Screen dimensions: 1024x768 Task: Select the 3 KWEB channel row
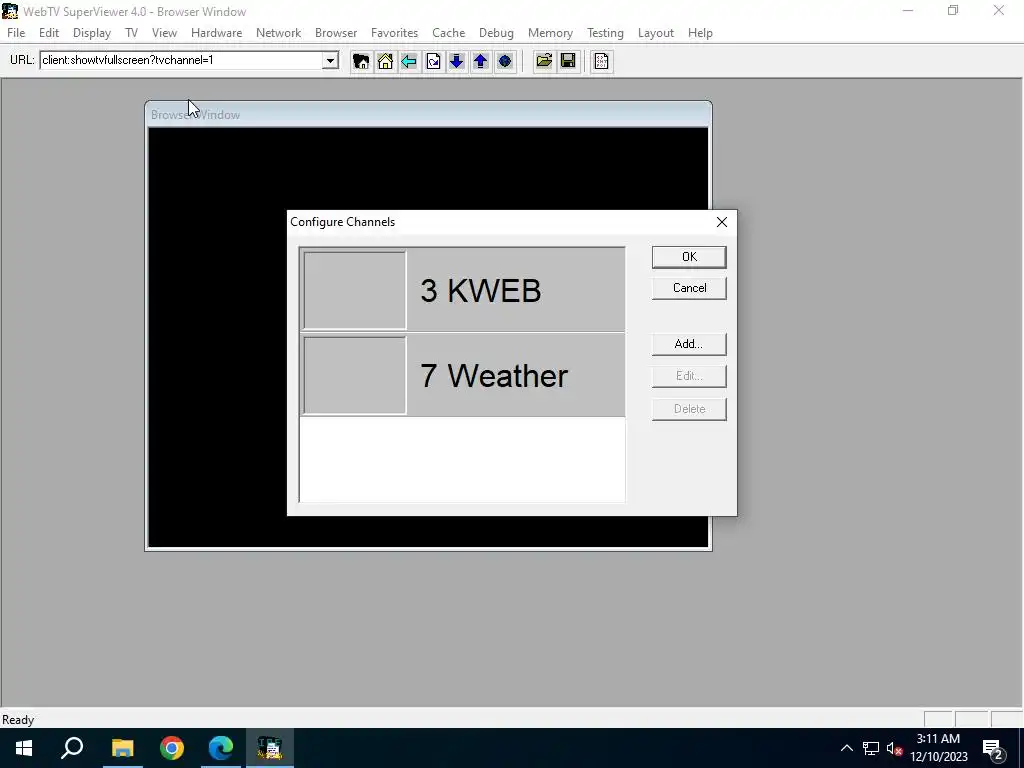pos(462,290)
